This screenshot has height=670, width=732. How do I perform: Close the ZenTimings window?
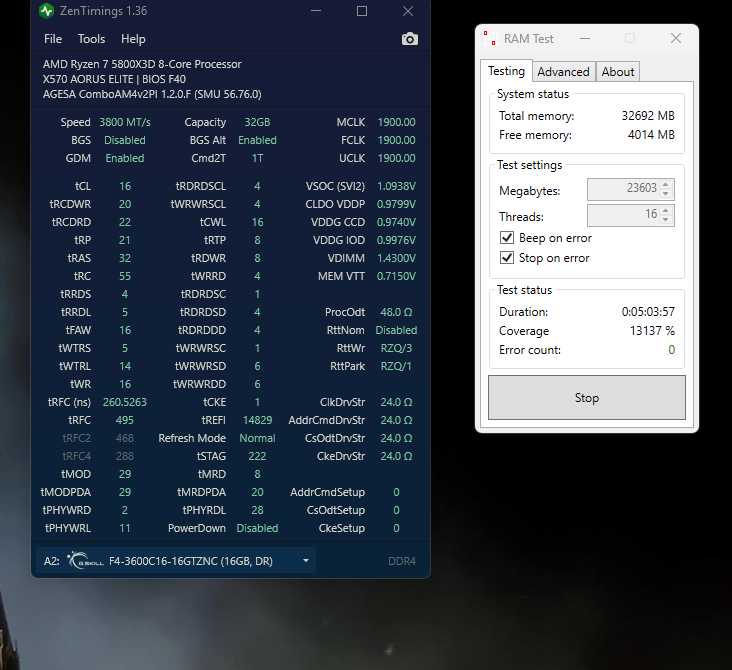tap(408, 11)
